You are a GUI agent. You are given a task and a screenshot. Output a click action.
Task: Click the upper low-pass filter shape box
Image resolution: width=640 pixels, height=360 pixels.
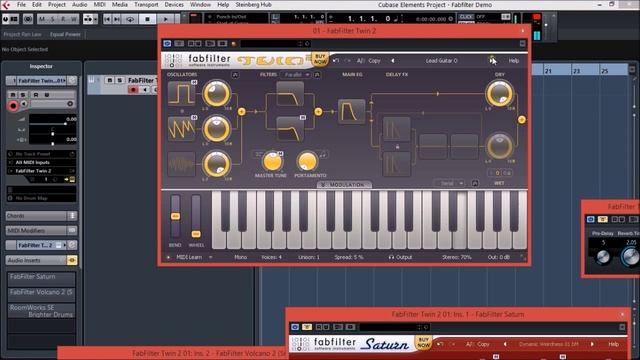[x=290, y=94]
